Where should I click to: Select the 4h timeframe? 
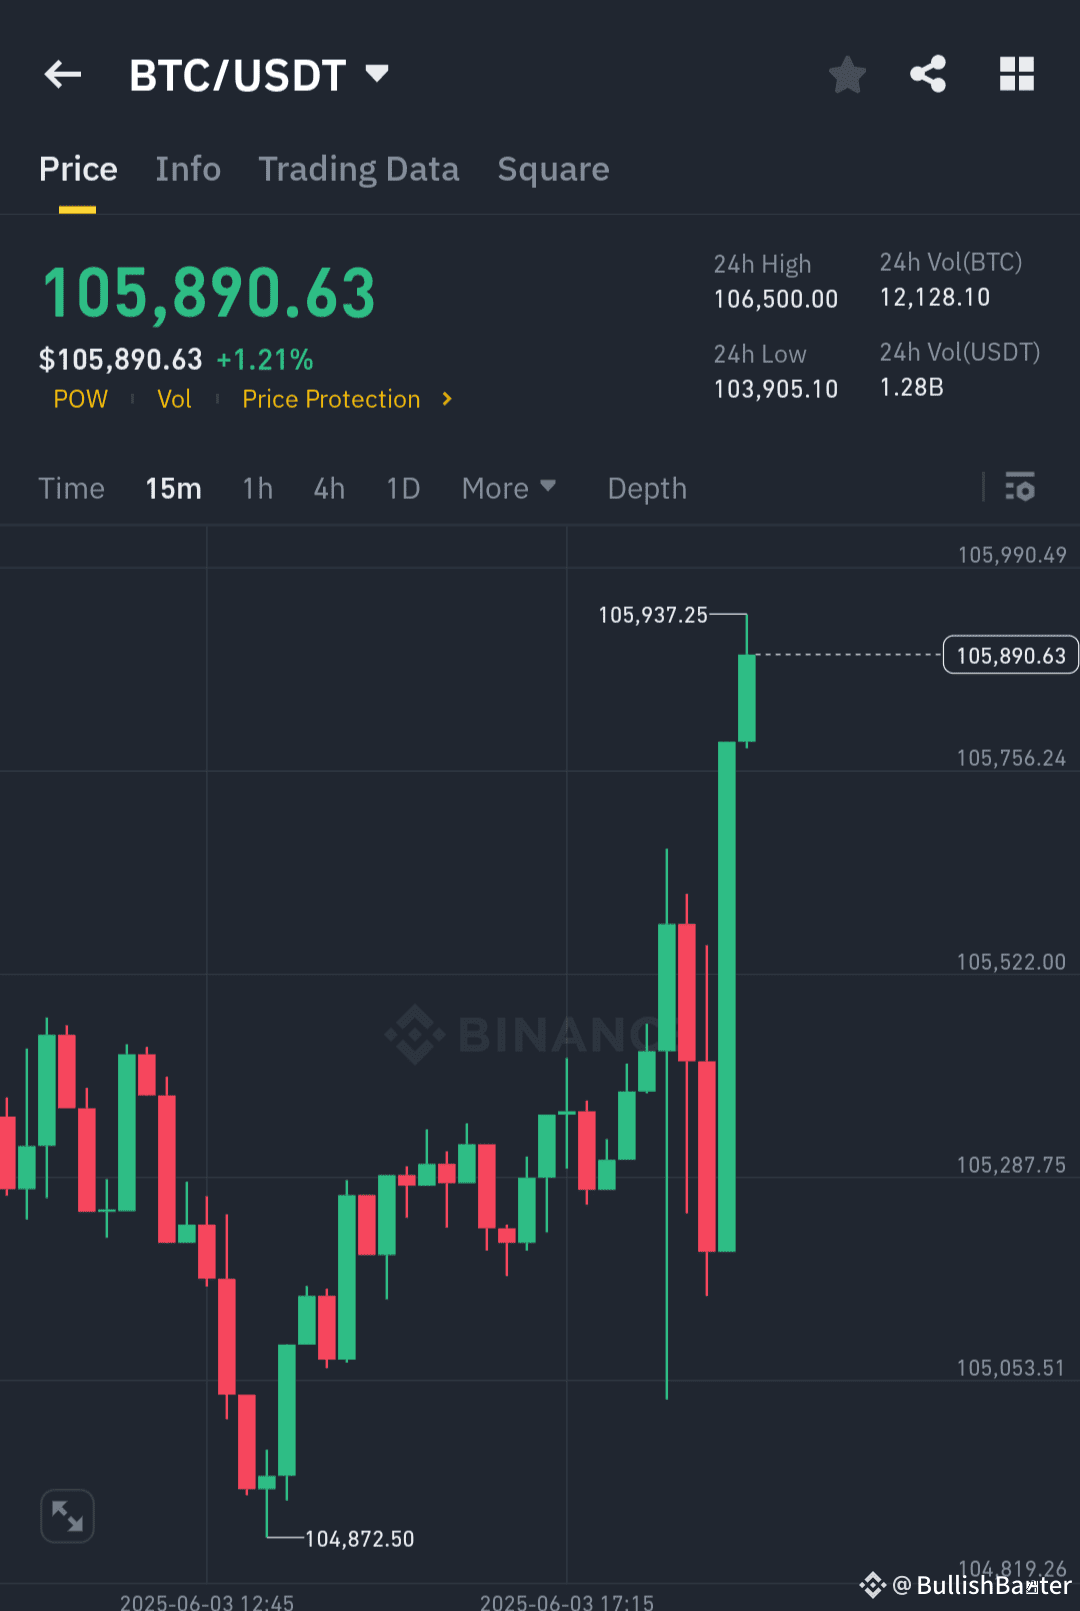[328, 488]
